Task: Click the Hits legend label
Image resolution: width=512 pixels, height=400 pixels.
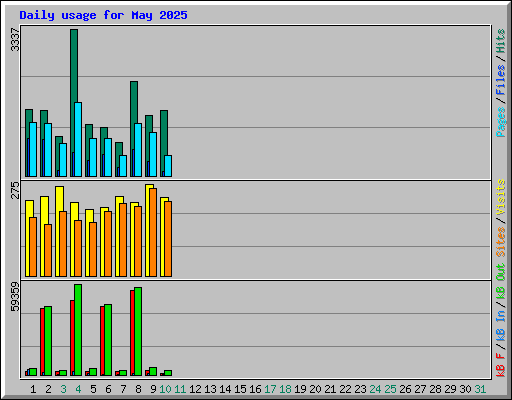Action: pos(501,41)
